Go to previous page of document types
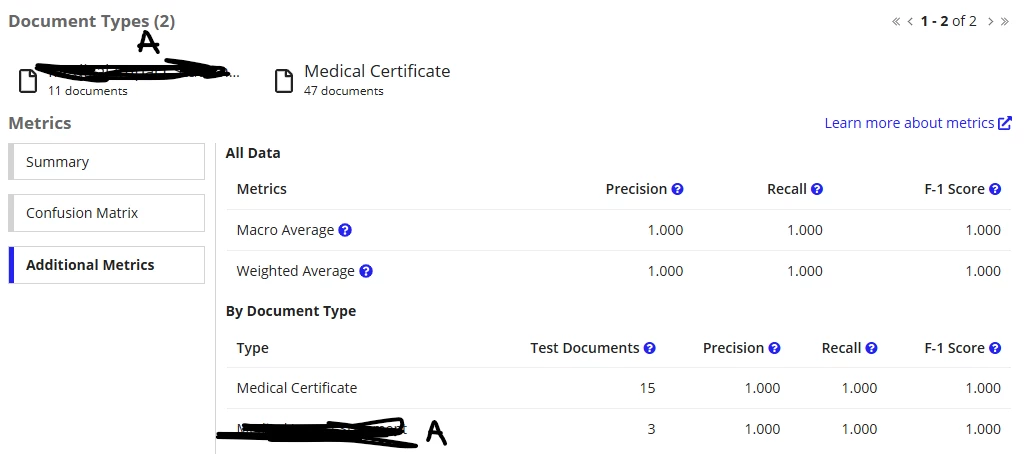The width and height of the screenshot is (1031, 454). click(x=910, y=22)
